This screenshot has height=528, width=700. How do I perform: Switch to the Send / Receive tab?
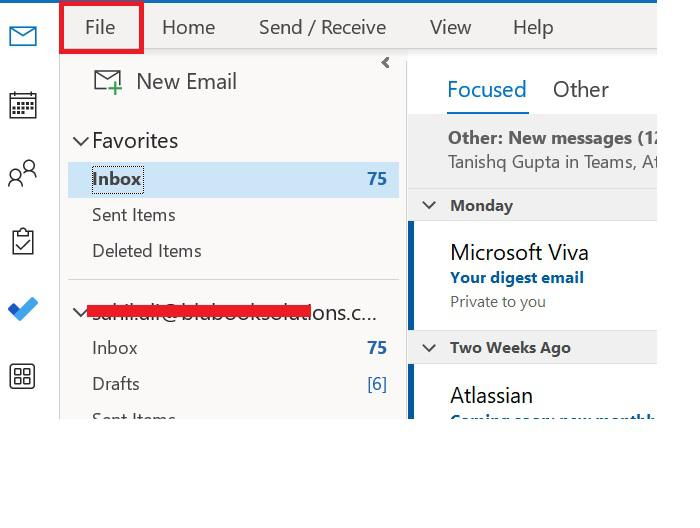322,27
